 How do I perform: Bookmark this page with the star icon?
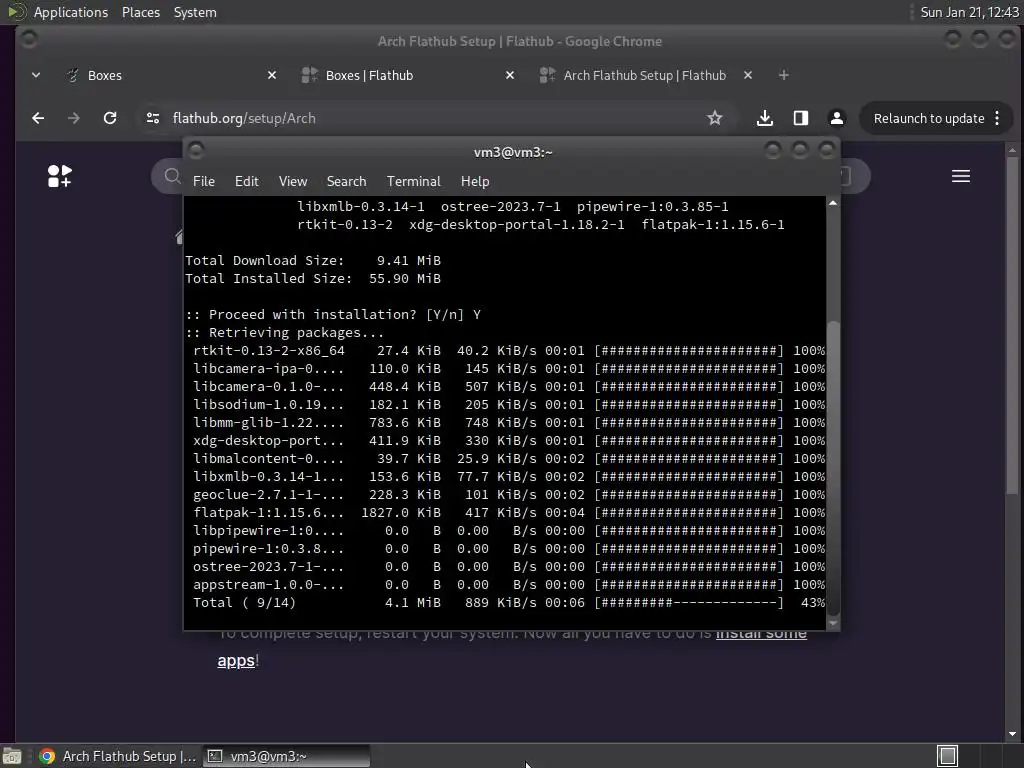[714, 118]
